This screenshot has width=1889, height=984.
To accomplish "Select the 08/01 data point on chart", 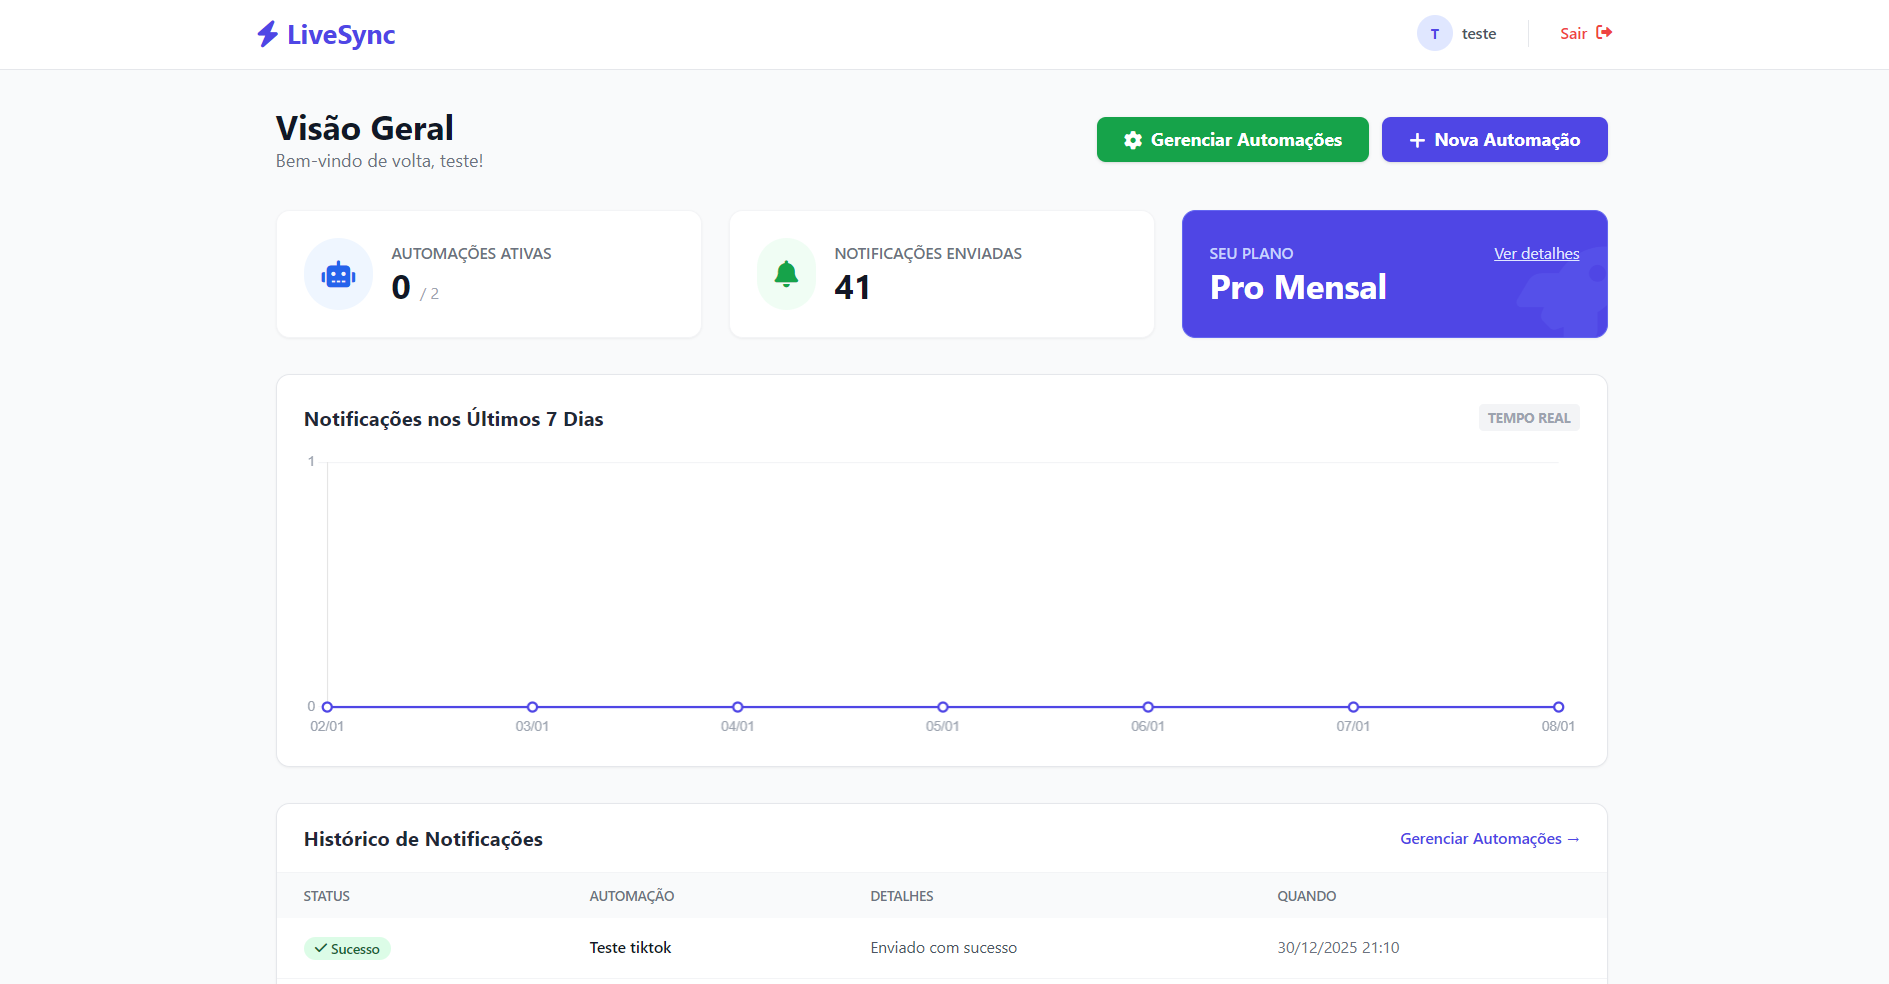I will pyautogui.click(x=1558, y=707).
